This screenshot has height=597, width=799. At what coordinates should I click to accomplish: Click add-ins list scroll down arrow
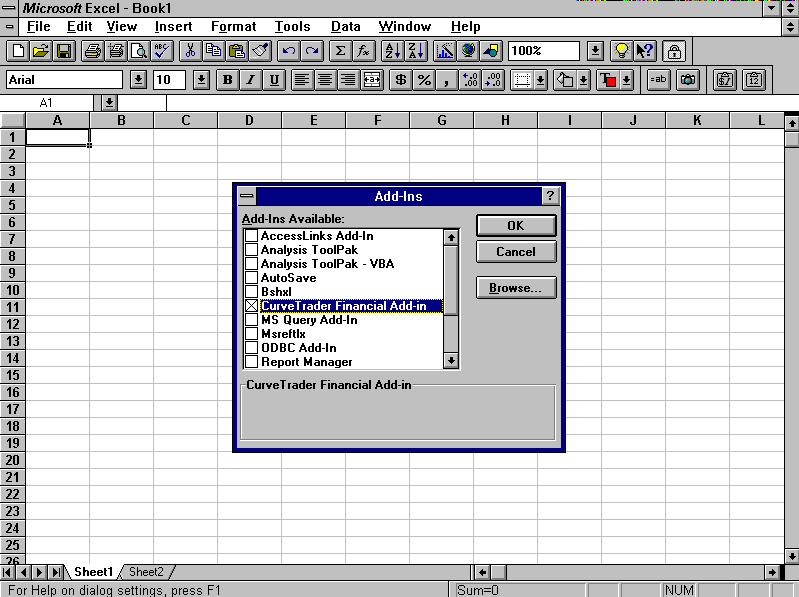click(x=451, y=361)
